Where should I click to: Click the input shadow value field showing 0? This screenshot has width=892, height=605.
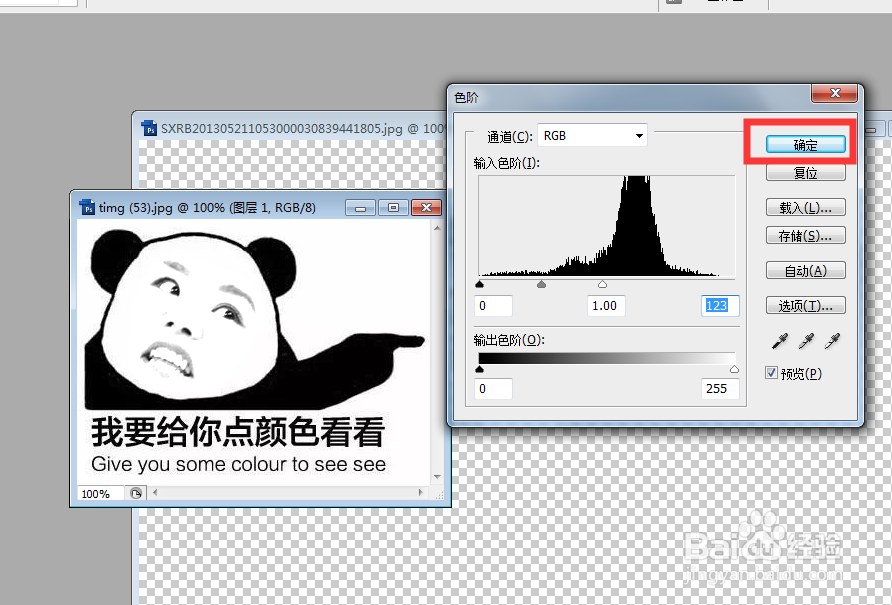tap(493, 306)
